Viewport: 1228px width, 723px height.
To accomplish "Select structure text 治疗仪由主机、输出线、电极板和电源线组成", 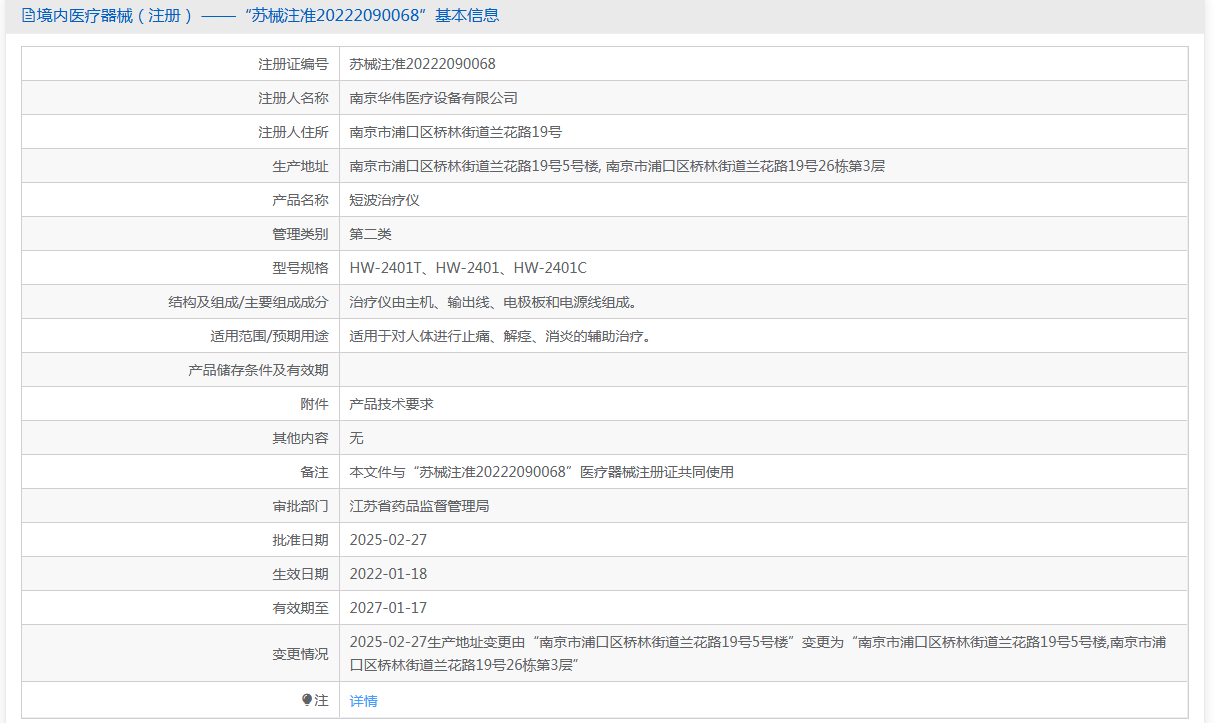I will coord(494,302).
